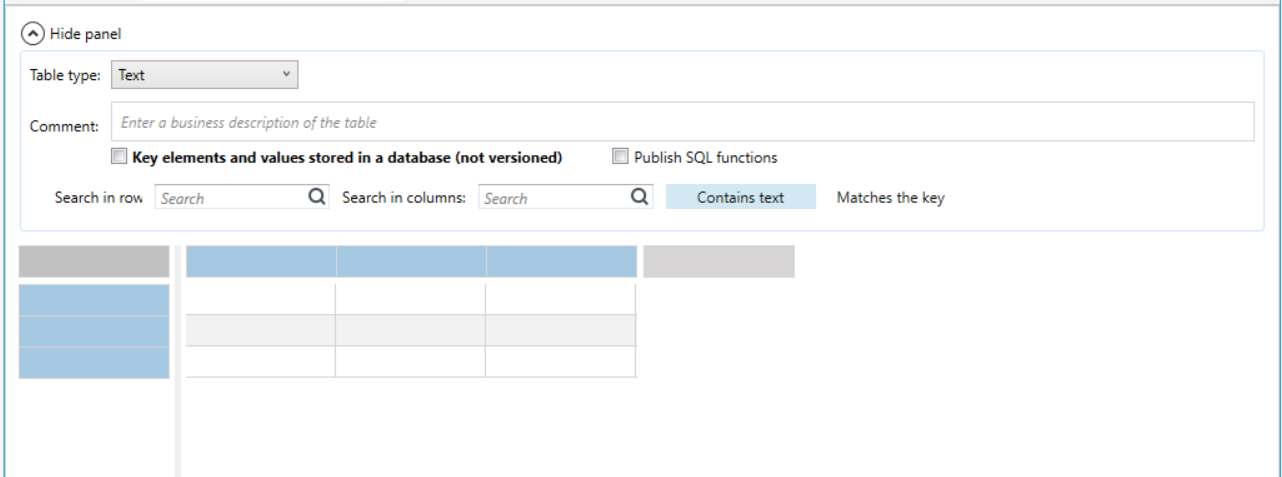The width and height of the screenshot is (1282, 477).
Task: Select the Contains text search mode
Action: tap(741, 197)
